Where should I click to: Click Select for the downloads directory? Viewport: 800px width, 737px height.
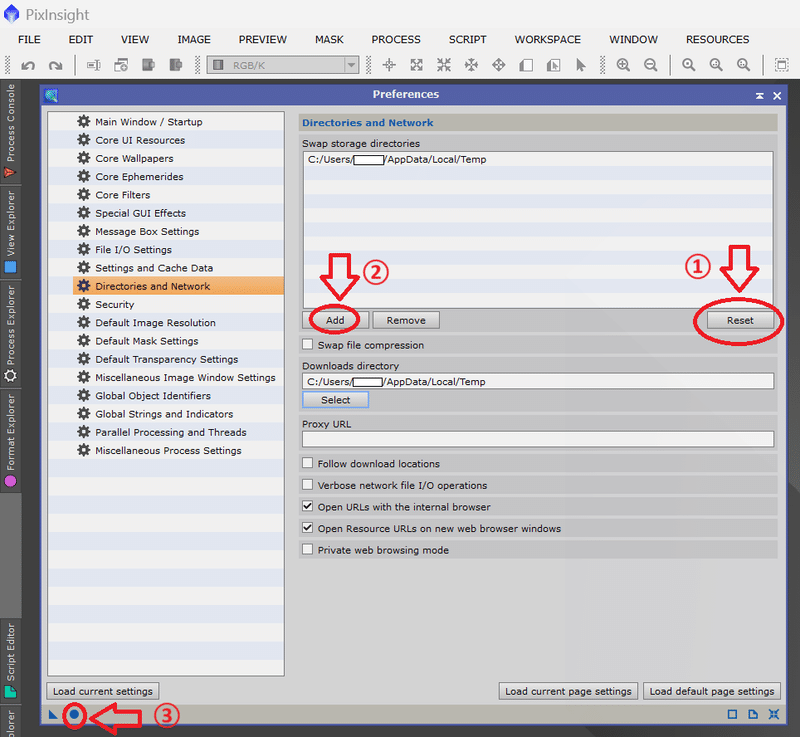pos(335,400)
